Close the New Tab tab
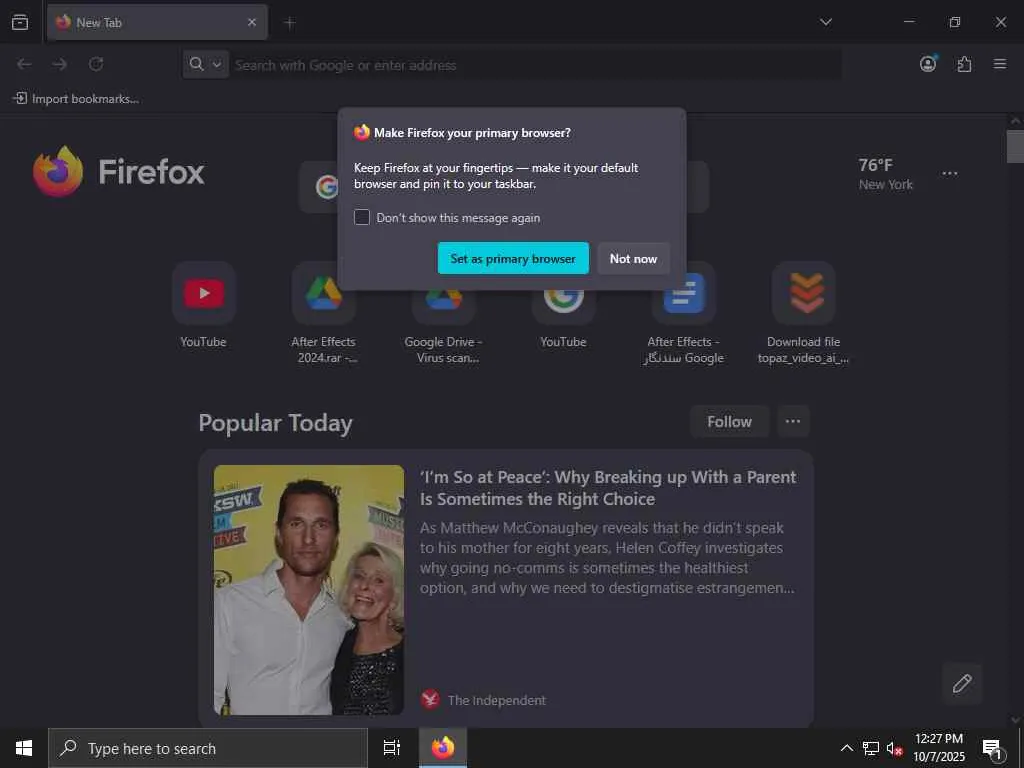Screen dimensions: 1024x768 pyautogui.click(x=252, y=22)
